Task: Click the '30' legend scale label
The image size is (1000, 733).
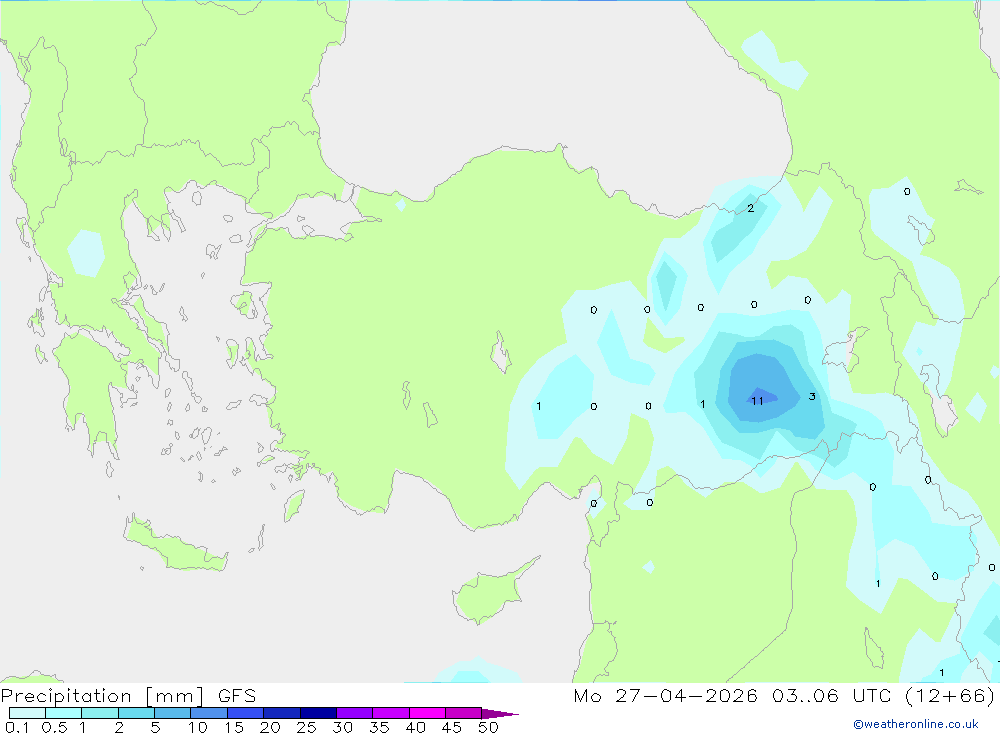Action: [343, 727]
